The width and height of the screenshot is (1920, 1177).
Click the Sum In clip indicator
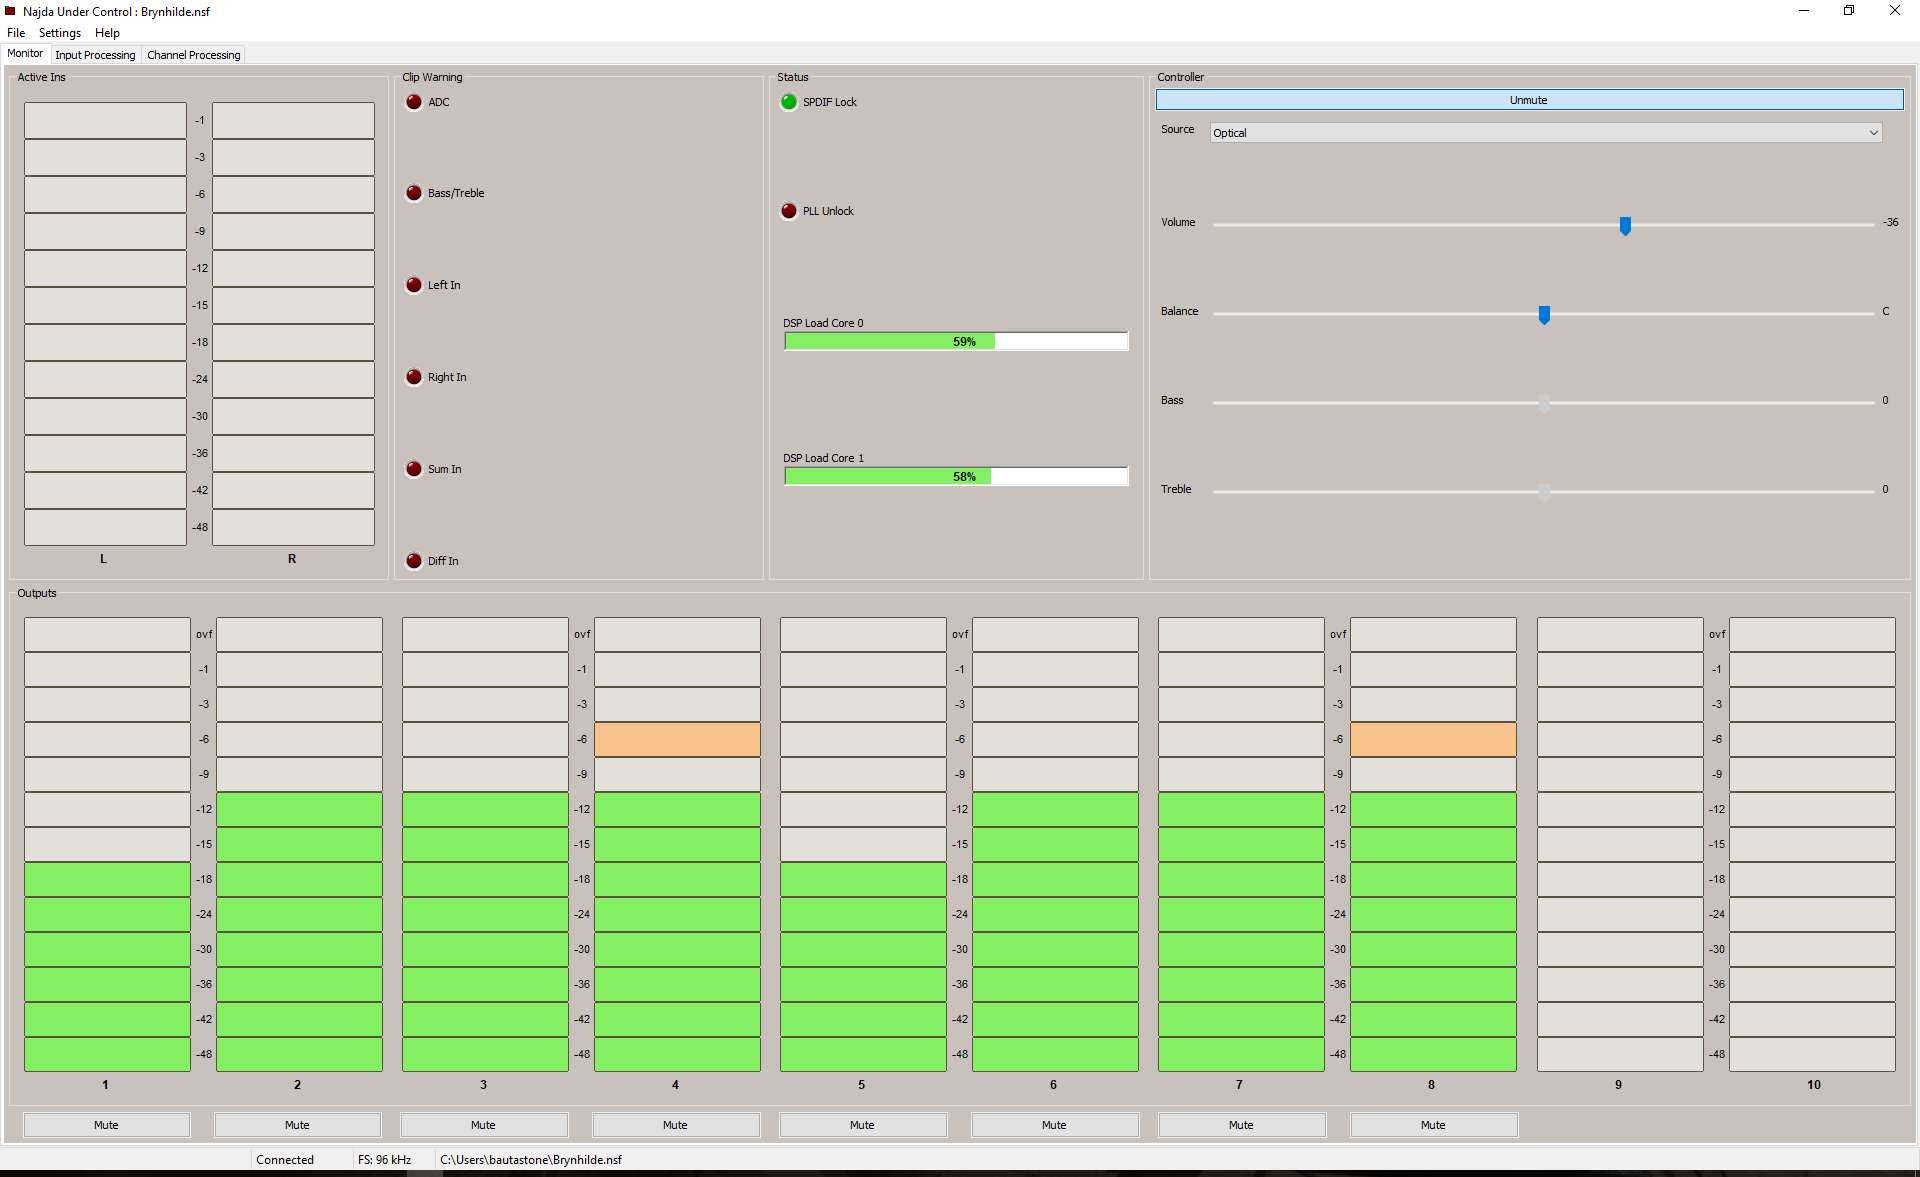tap(414, 469)
